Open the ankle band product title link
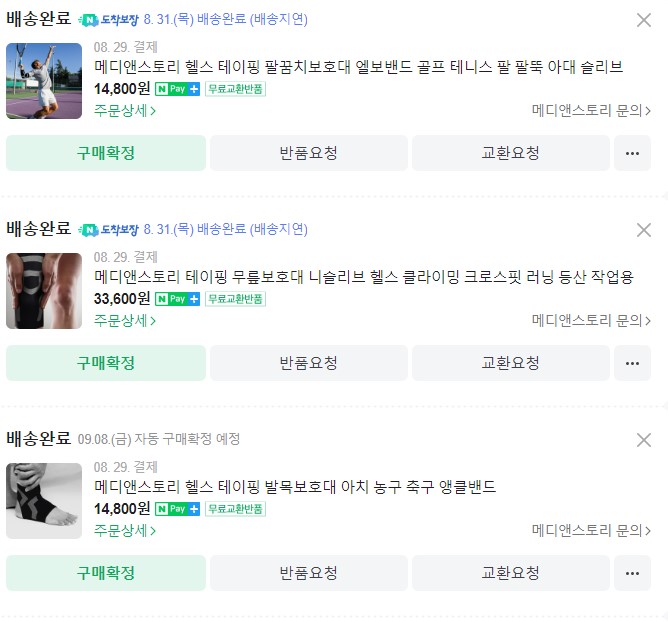The image size is (668, 623). pos(295,487)
